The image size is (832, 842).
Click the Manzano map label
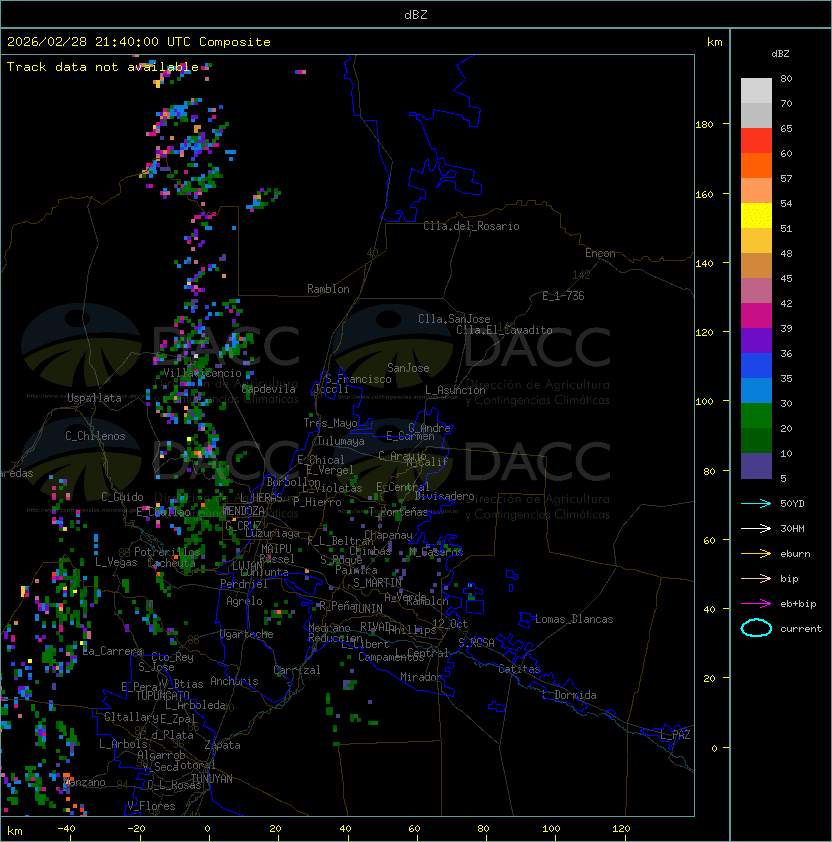(84, 782)
